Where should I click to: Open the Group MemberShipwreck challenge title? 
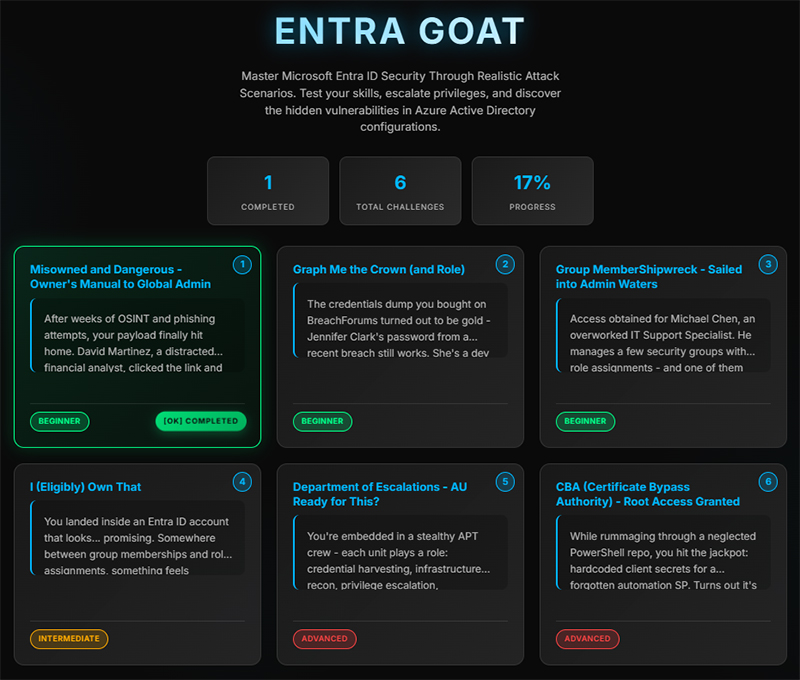tap(648, 276)
